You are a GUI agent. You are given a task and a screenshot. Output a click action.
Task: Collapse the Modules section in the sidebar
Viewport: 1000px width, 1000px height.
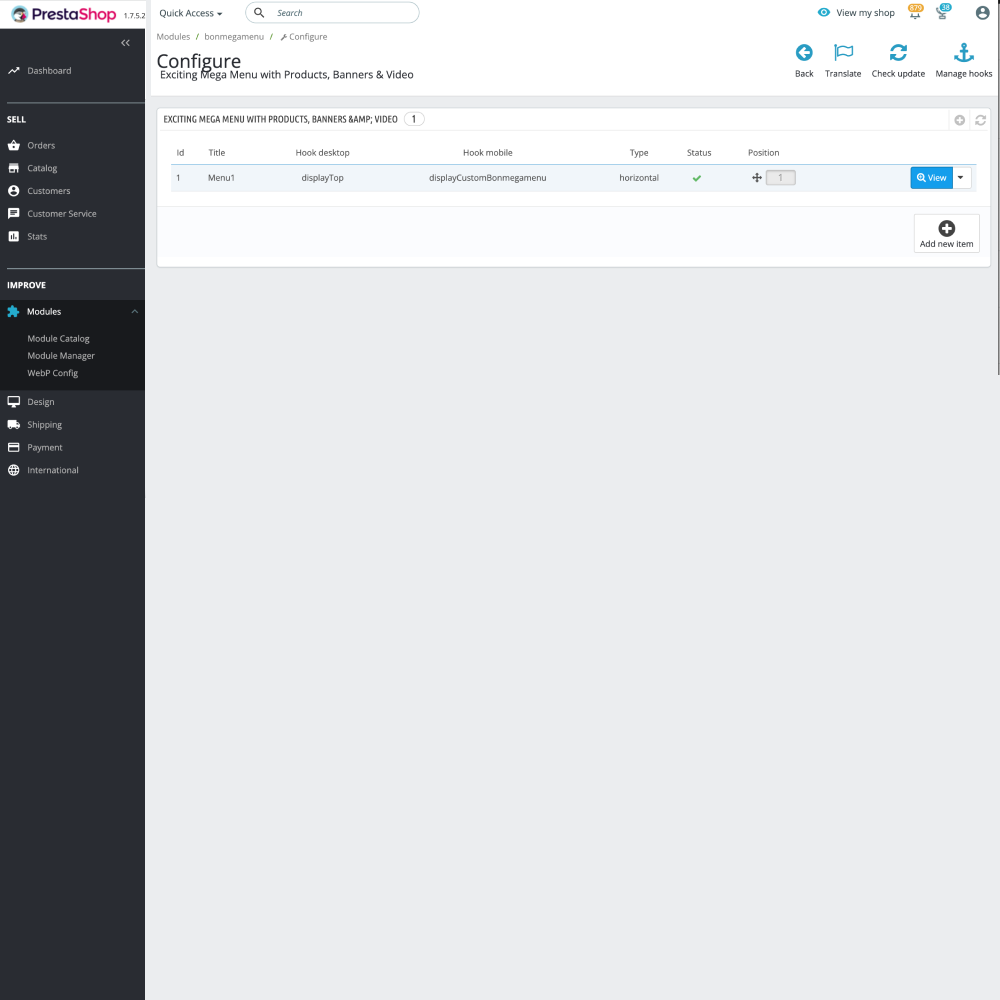[x=134, y=311]
